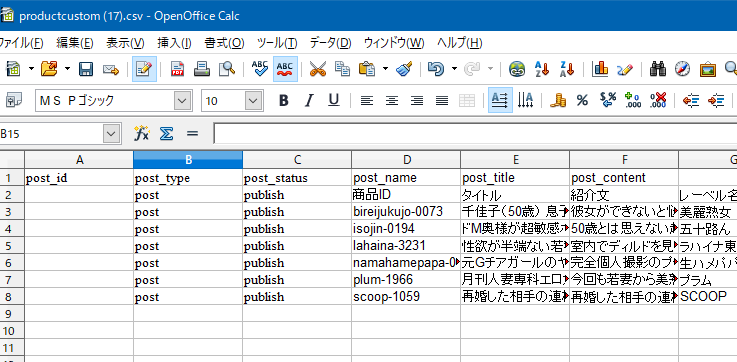Image resolution: width=737 pixels, height=362 pixels.
Task: Open the dropdown arrow next to New document
Action: (31, 70)
